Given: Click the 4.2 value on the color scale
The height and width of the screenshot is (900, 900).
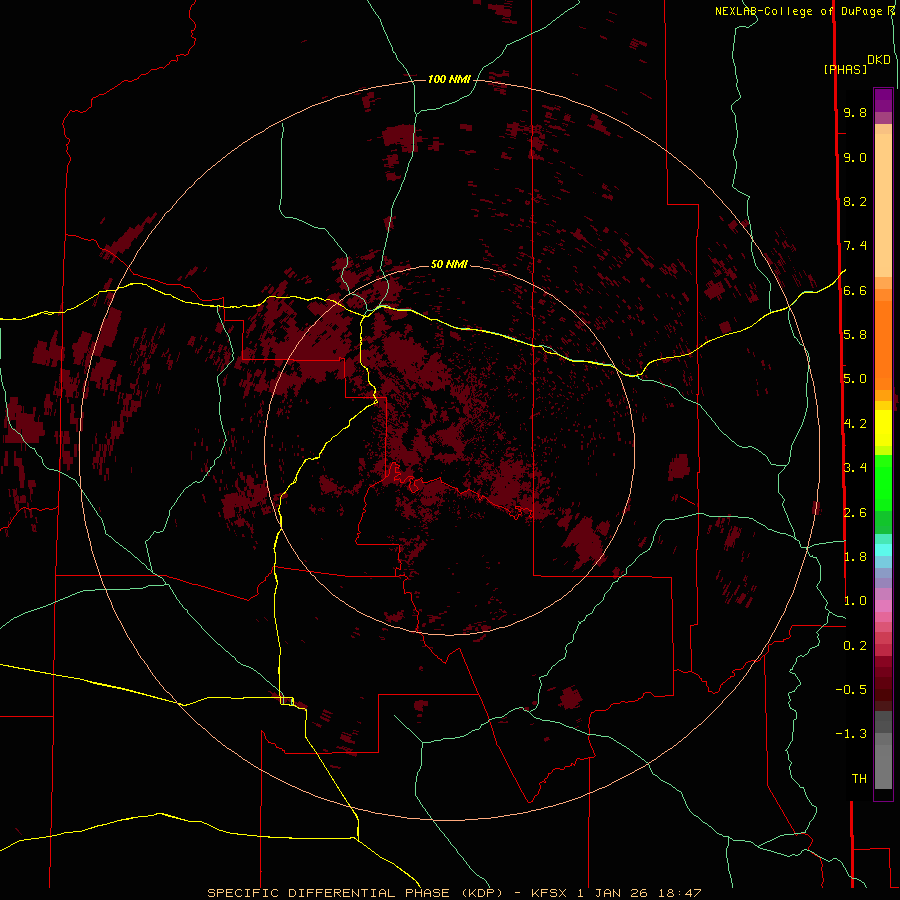Looking at the screenshot, I should tap(855, 424).
